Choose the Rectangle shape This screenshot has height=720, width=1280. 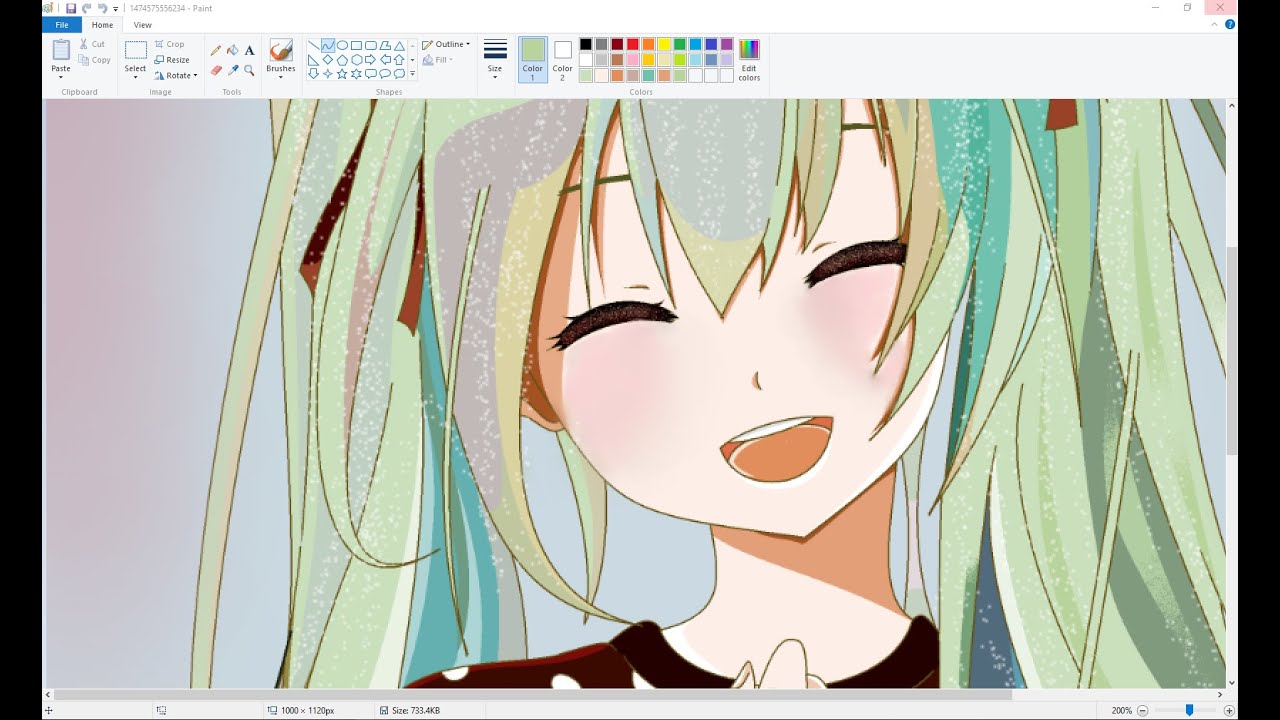[356, 45]
